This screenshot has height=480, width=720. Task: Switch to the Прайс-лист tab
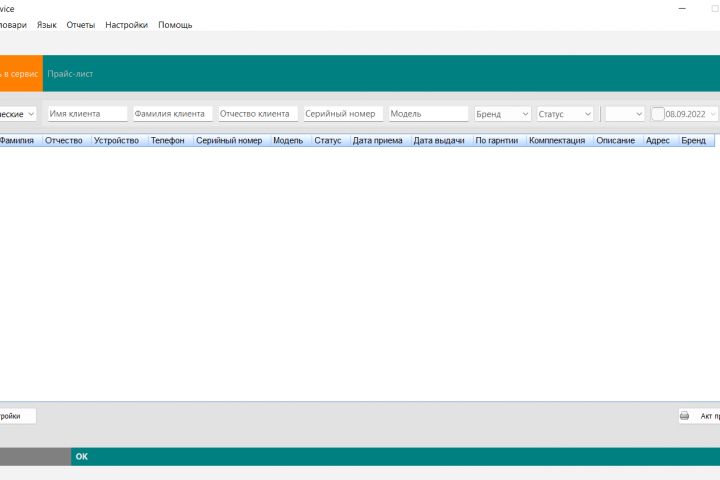(x=70, y=73)
